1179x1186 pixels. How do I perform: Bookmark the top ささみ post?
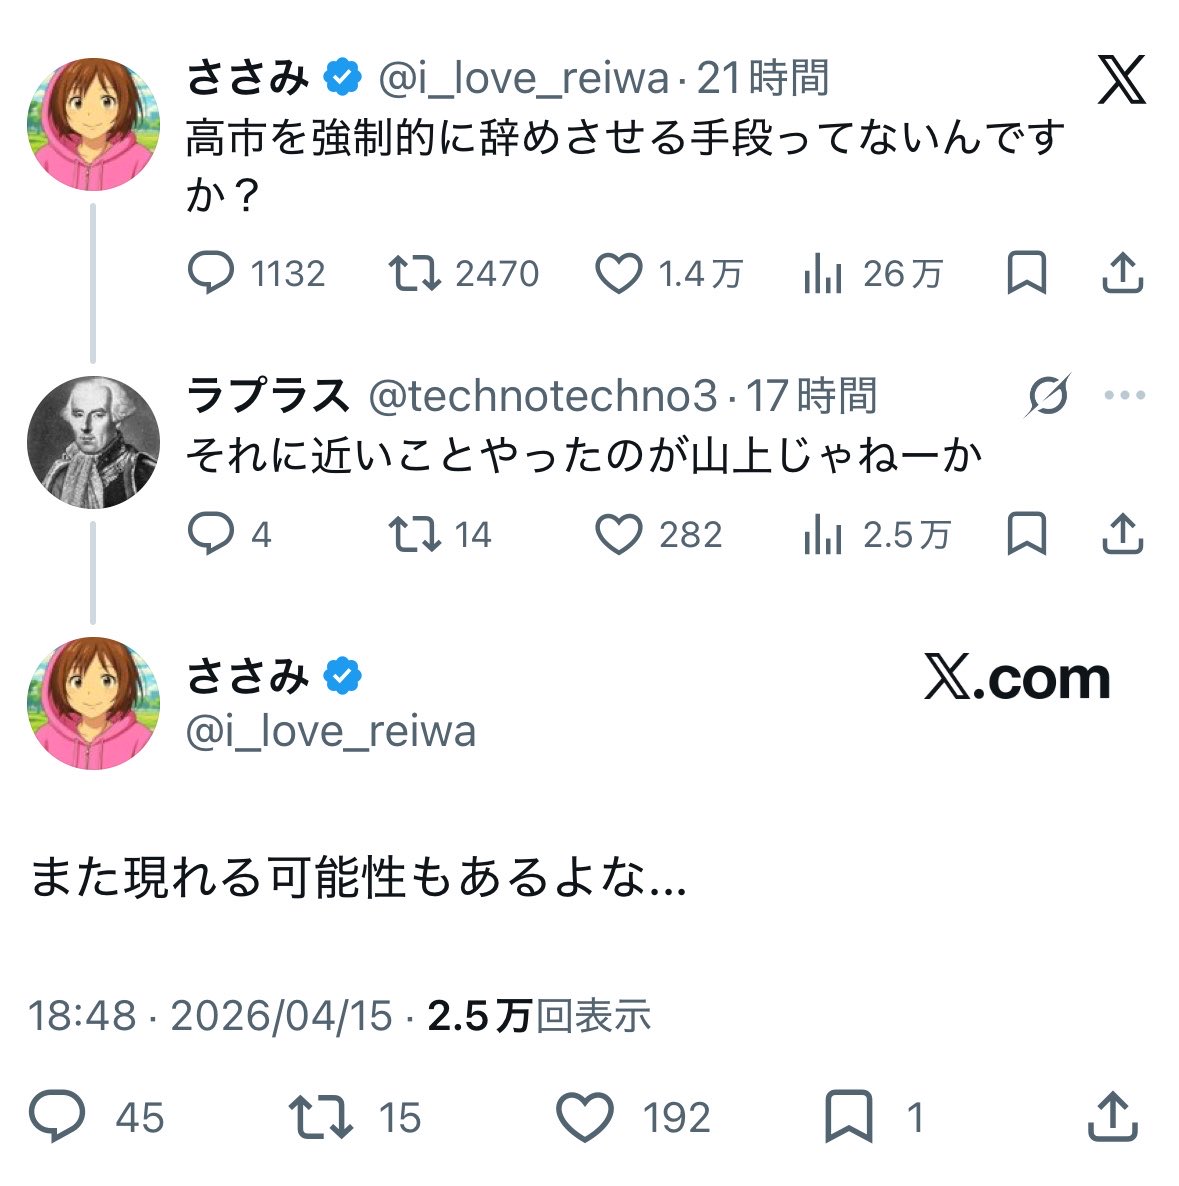[1026, 273]
